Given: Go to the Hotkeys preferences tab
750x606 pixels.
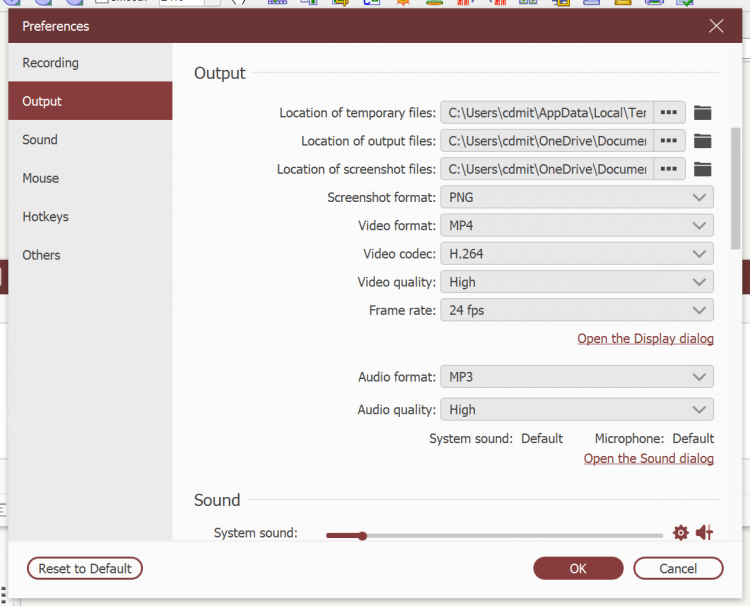Looking at the screenshot, I should coord(46,217).
